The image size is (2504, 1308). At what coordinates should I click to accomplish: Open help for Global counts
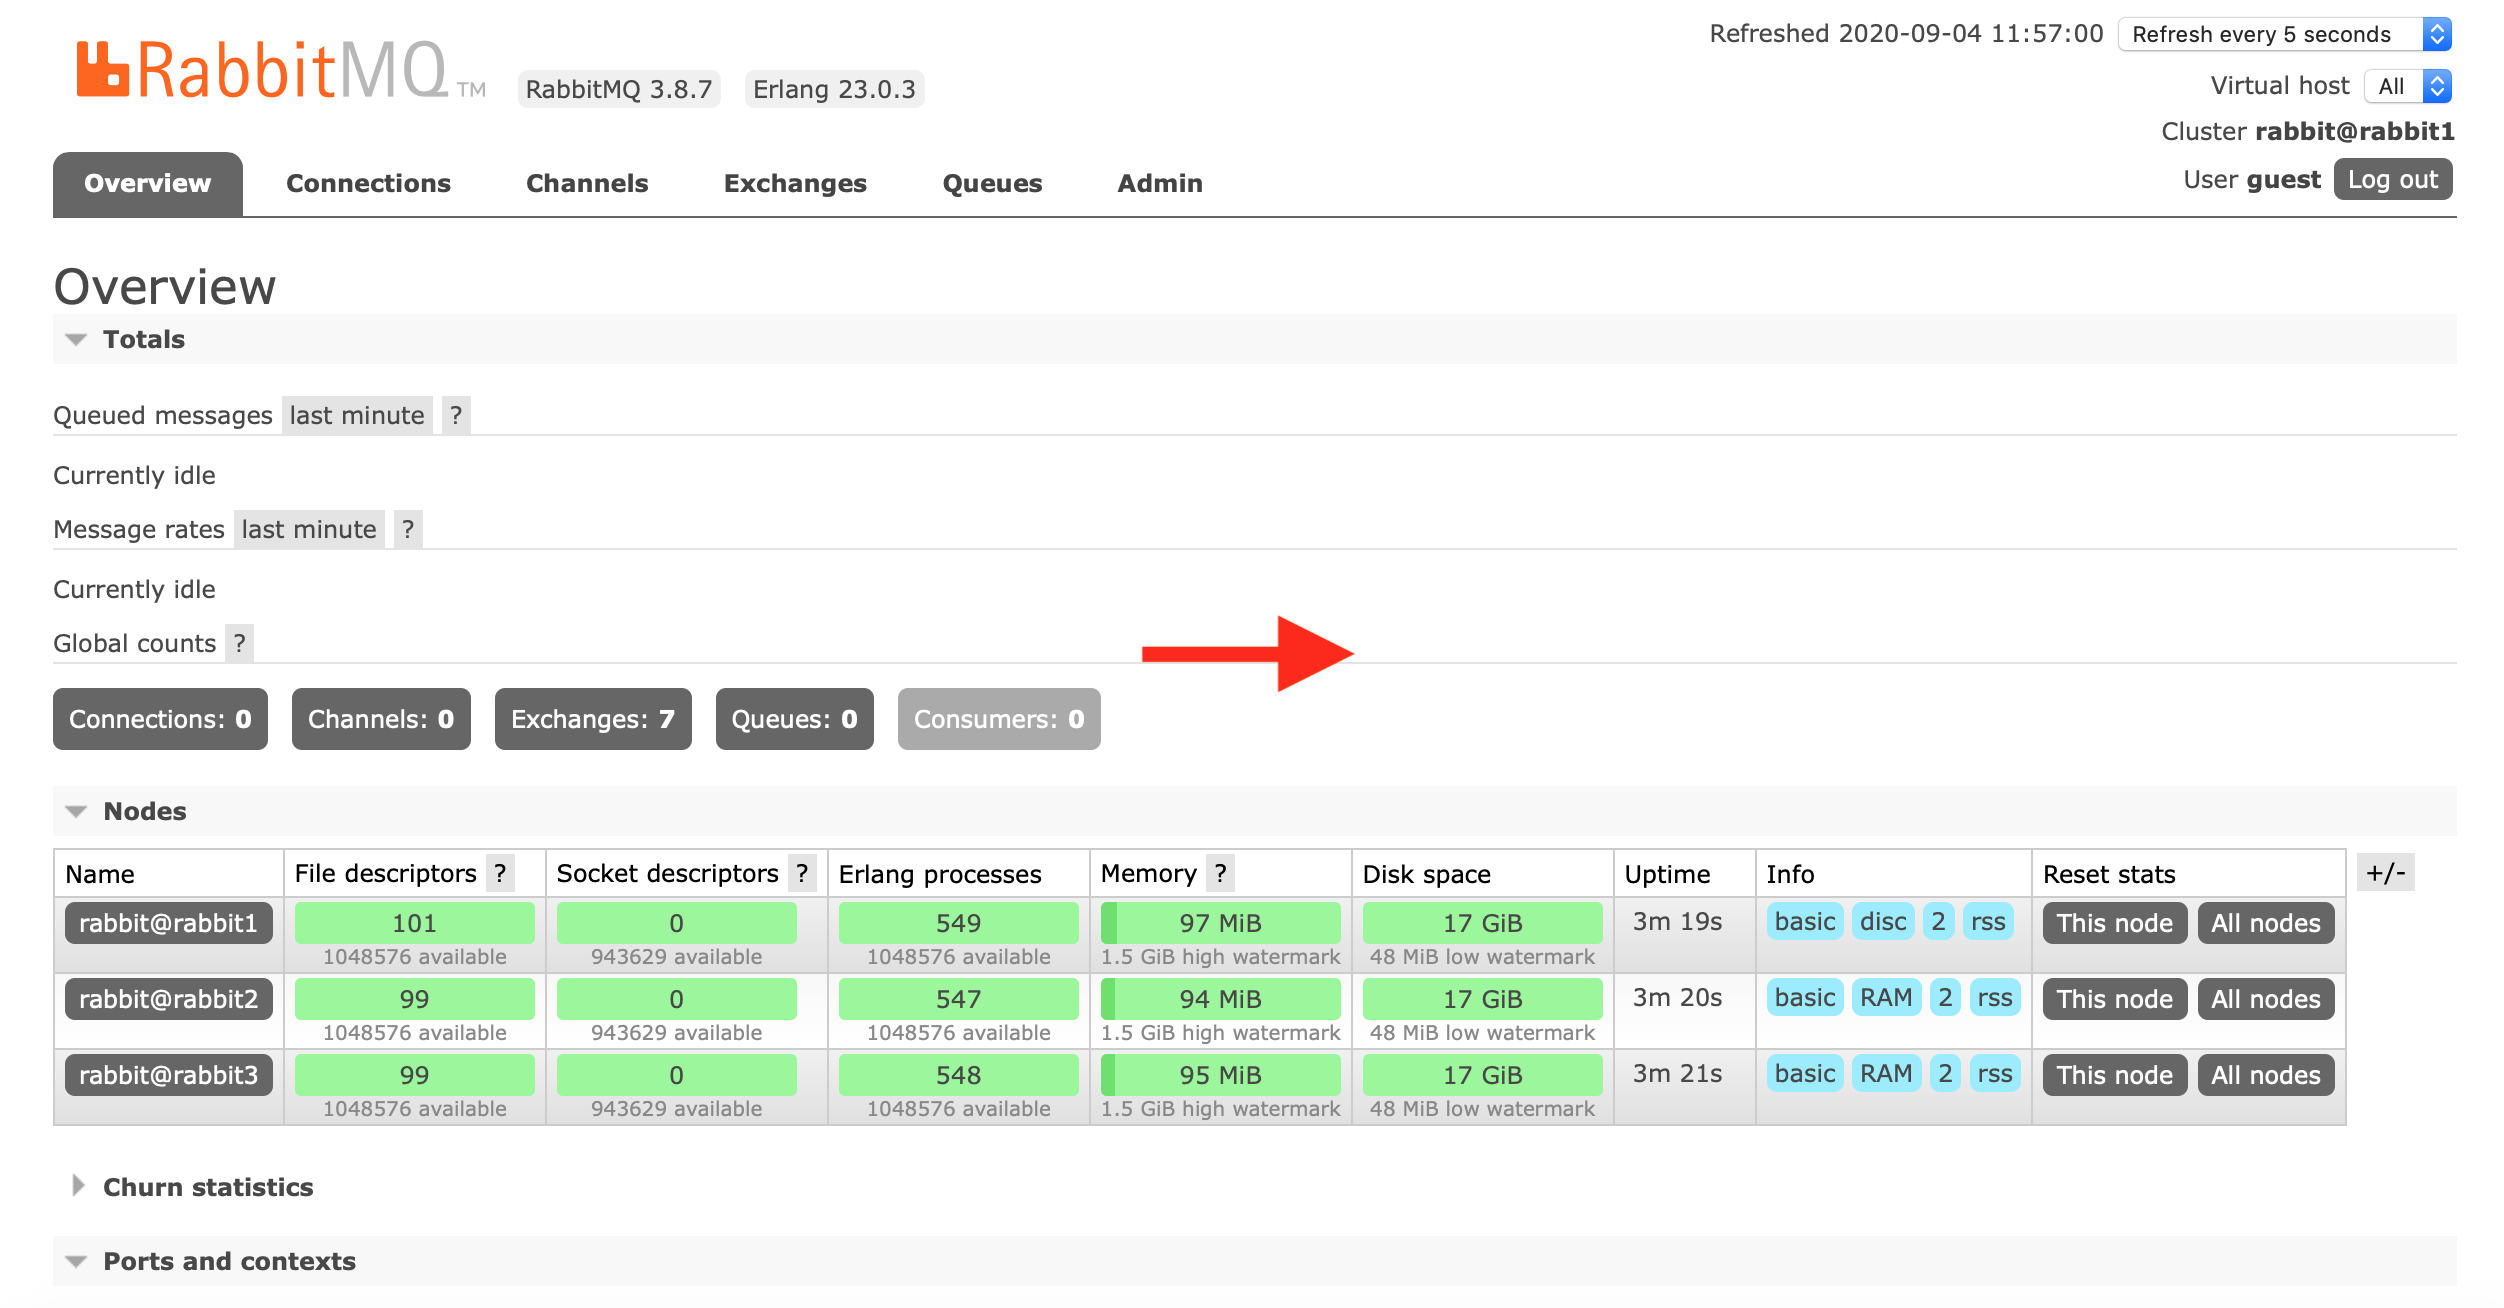tap(240, 643)
